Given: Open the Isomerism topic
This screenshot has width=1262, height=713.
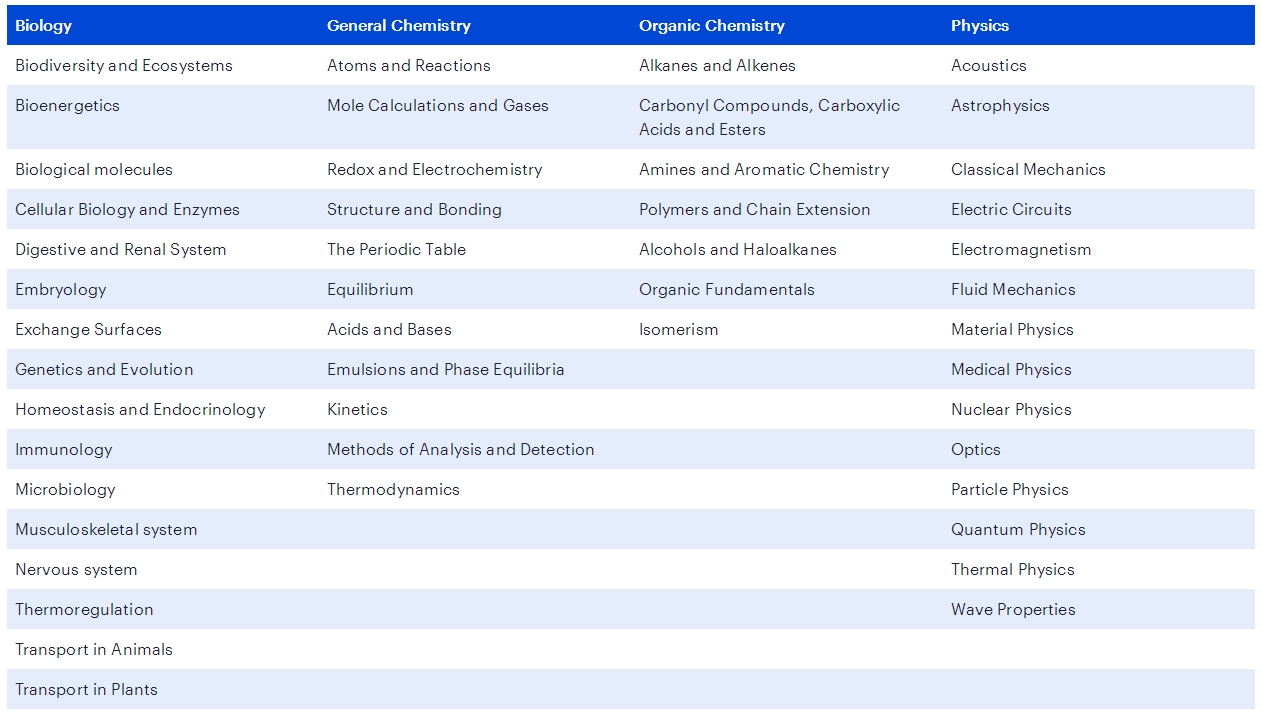Looking at the screenshot, I should (x=678, y=330).
